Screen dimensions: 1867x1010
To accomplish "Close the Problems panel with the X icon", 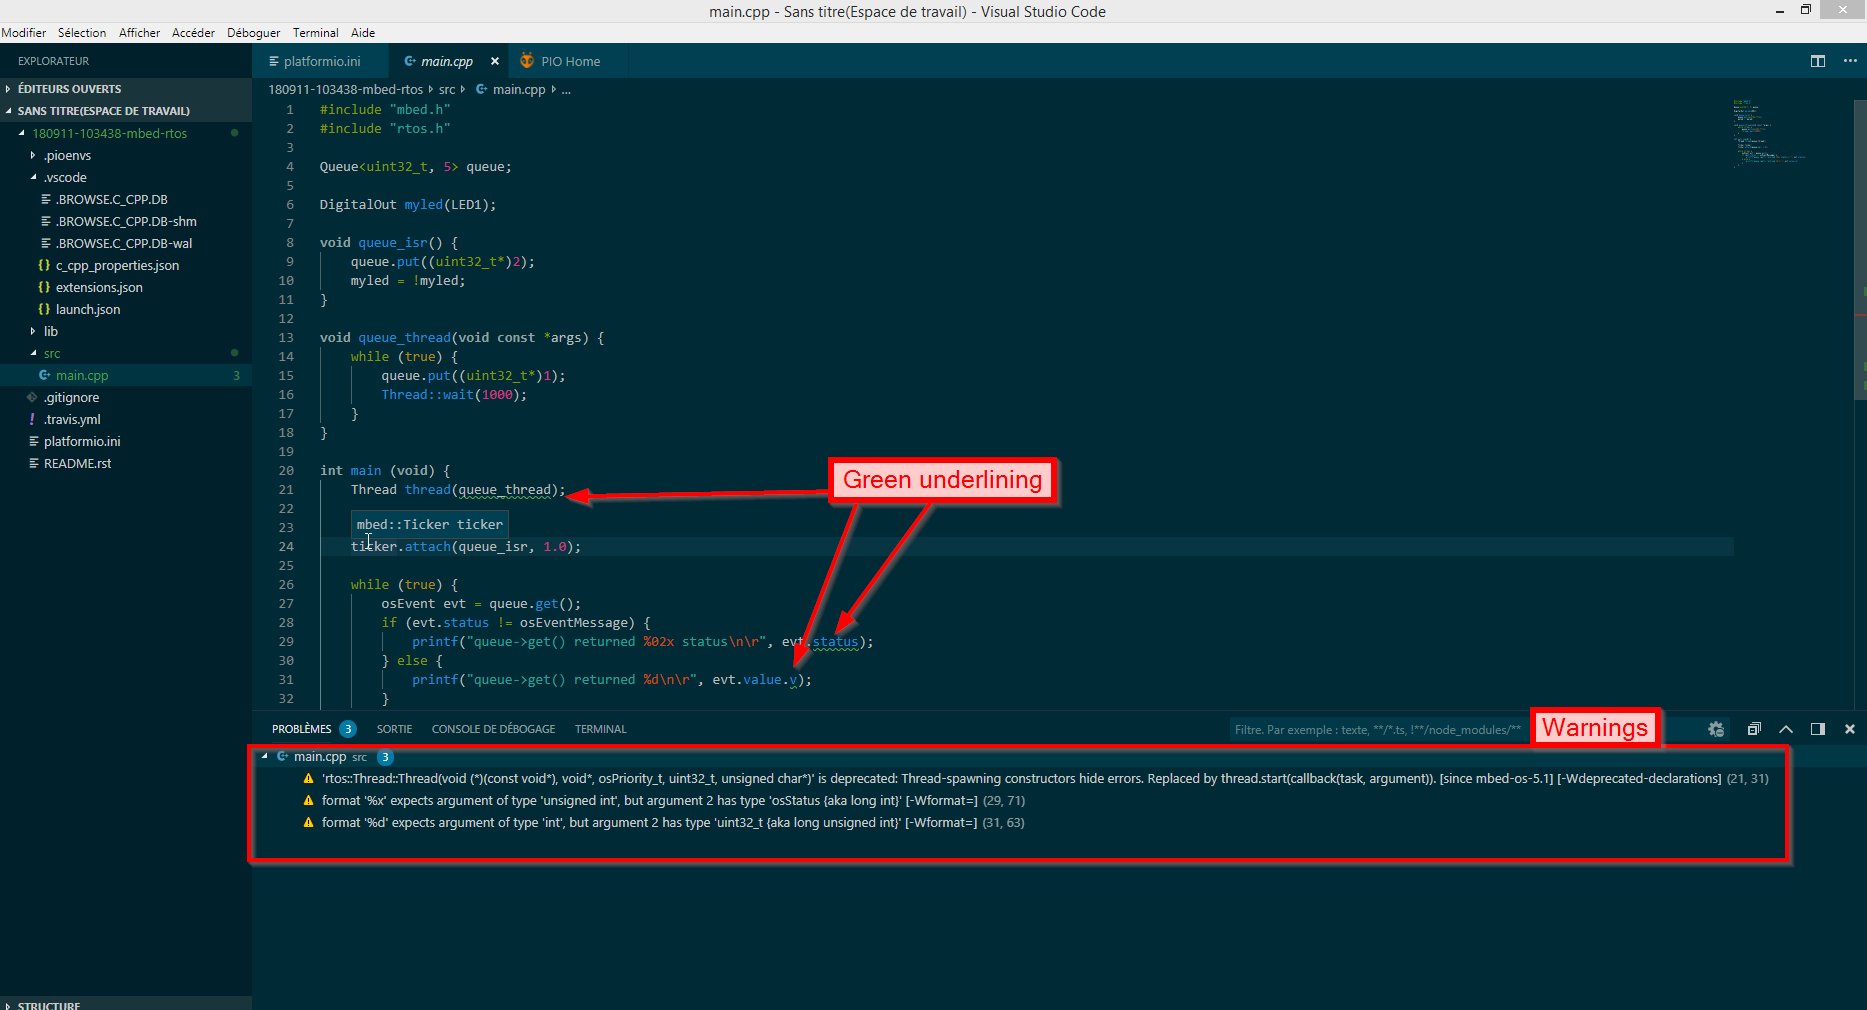I will [1849, 729].
